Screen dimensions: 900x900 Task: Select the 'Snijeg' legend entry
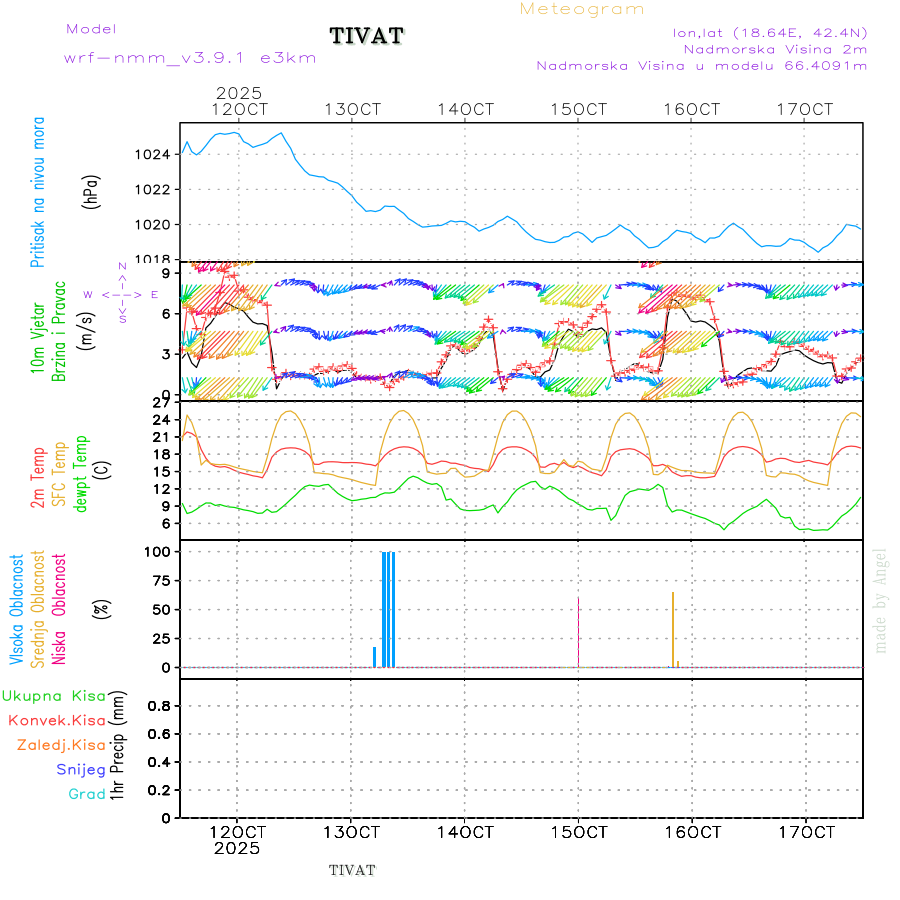[x=80, y=769]
